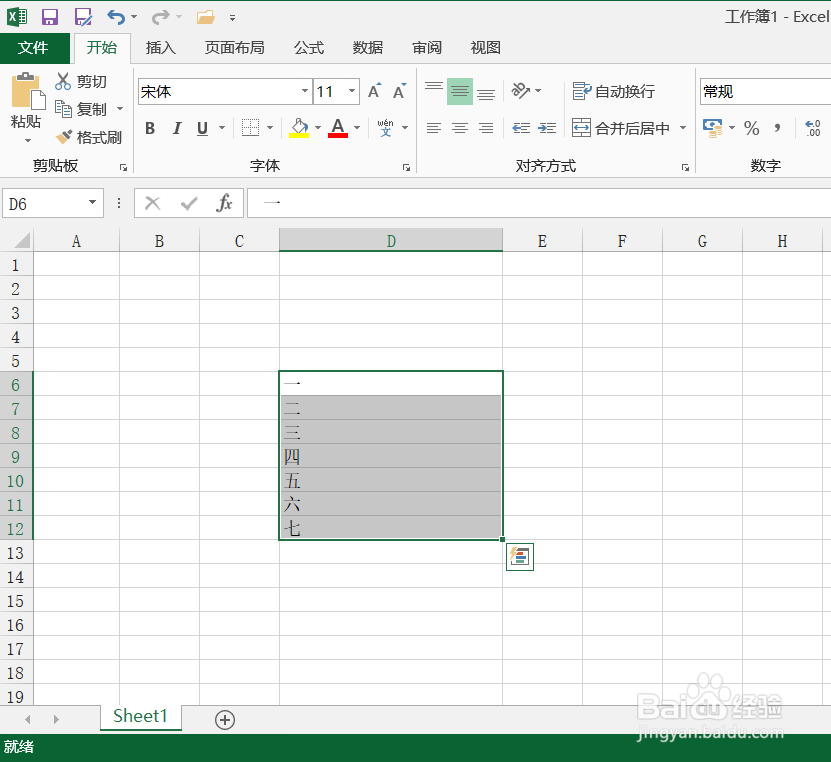831x762 pixels.
Task: Switch to the 审阅 tab
Action: coord(427,48)
